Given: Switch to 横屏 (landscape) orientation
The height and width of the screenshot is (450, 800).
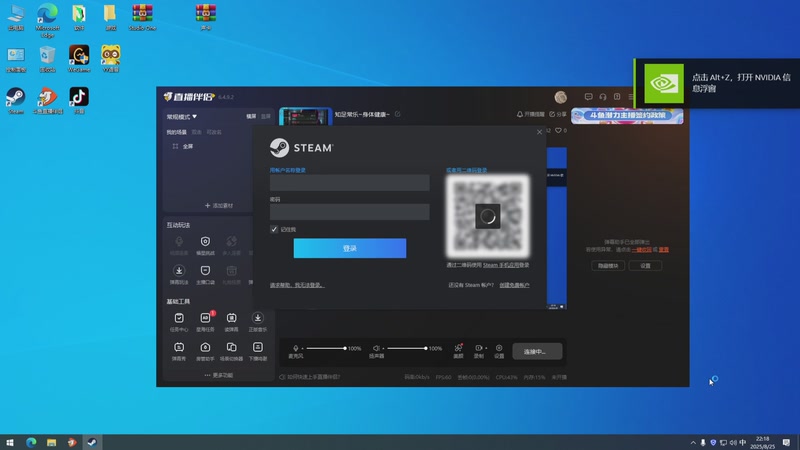Looking at the screenshot, I should pyautogui.click(x=251, y=116).
